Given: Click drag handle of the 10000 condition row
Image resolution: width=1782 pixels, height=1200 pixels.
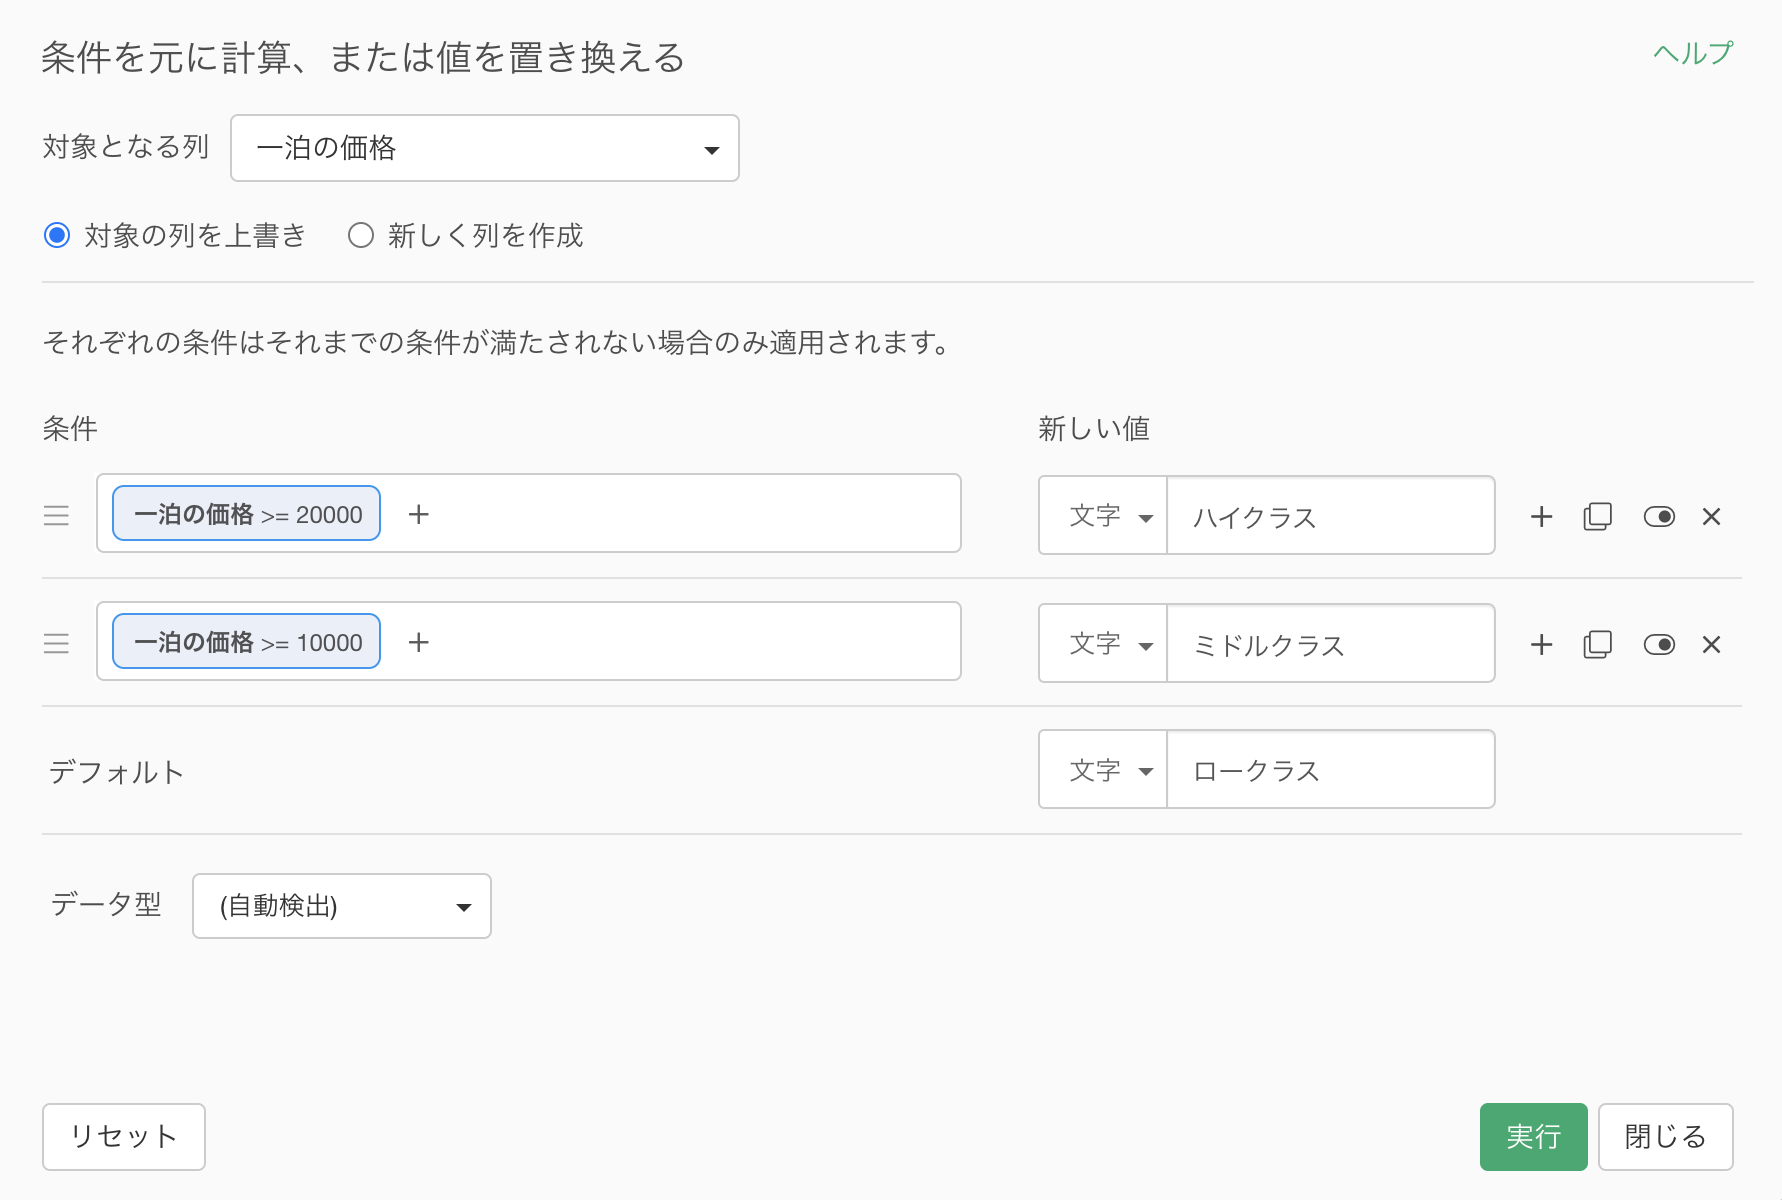Looking at the screenshot, I should tap(57, 643).
